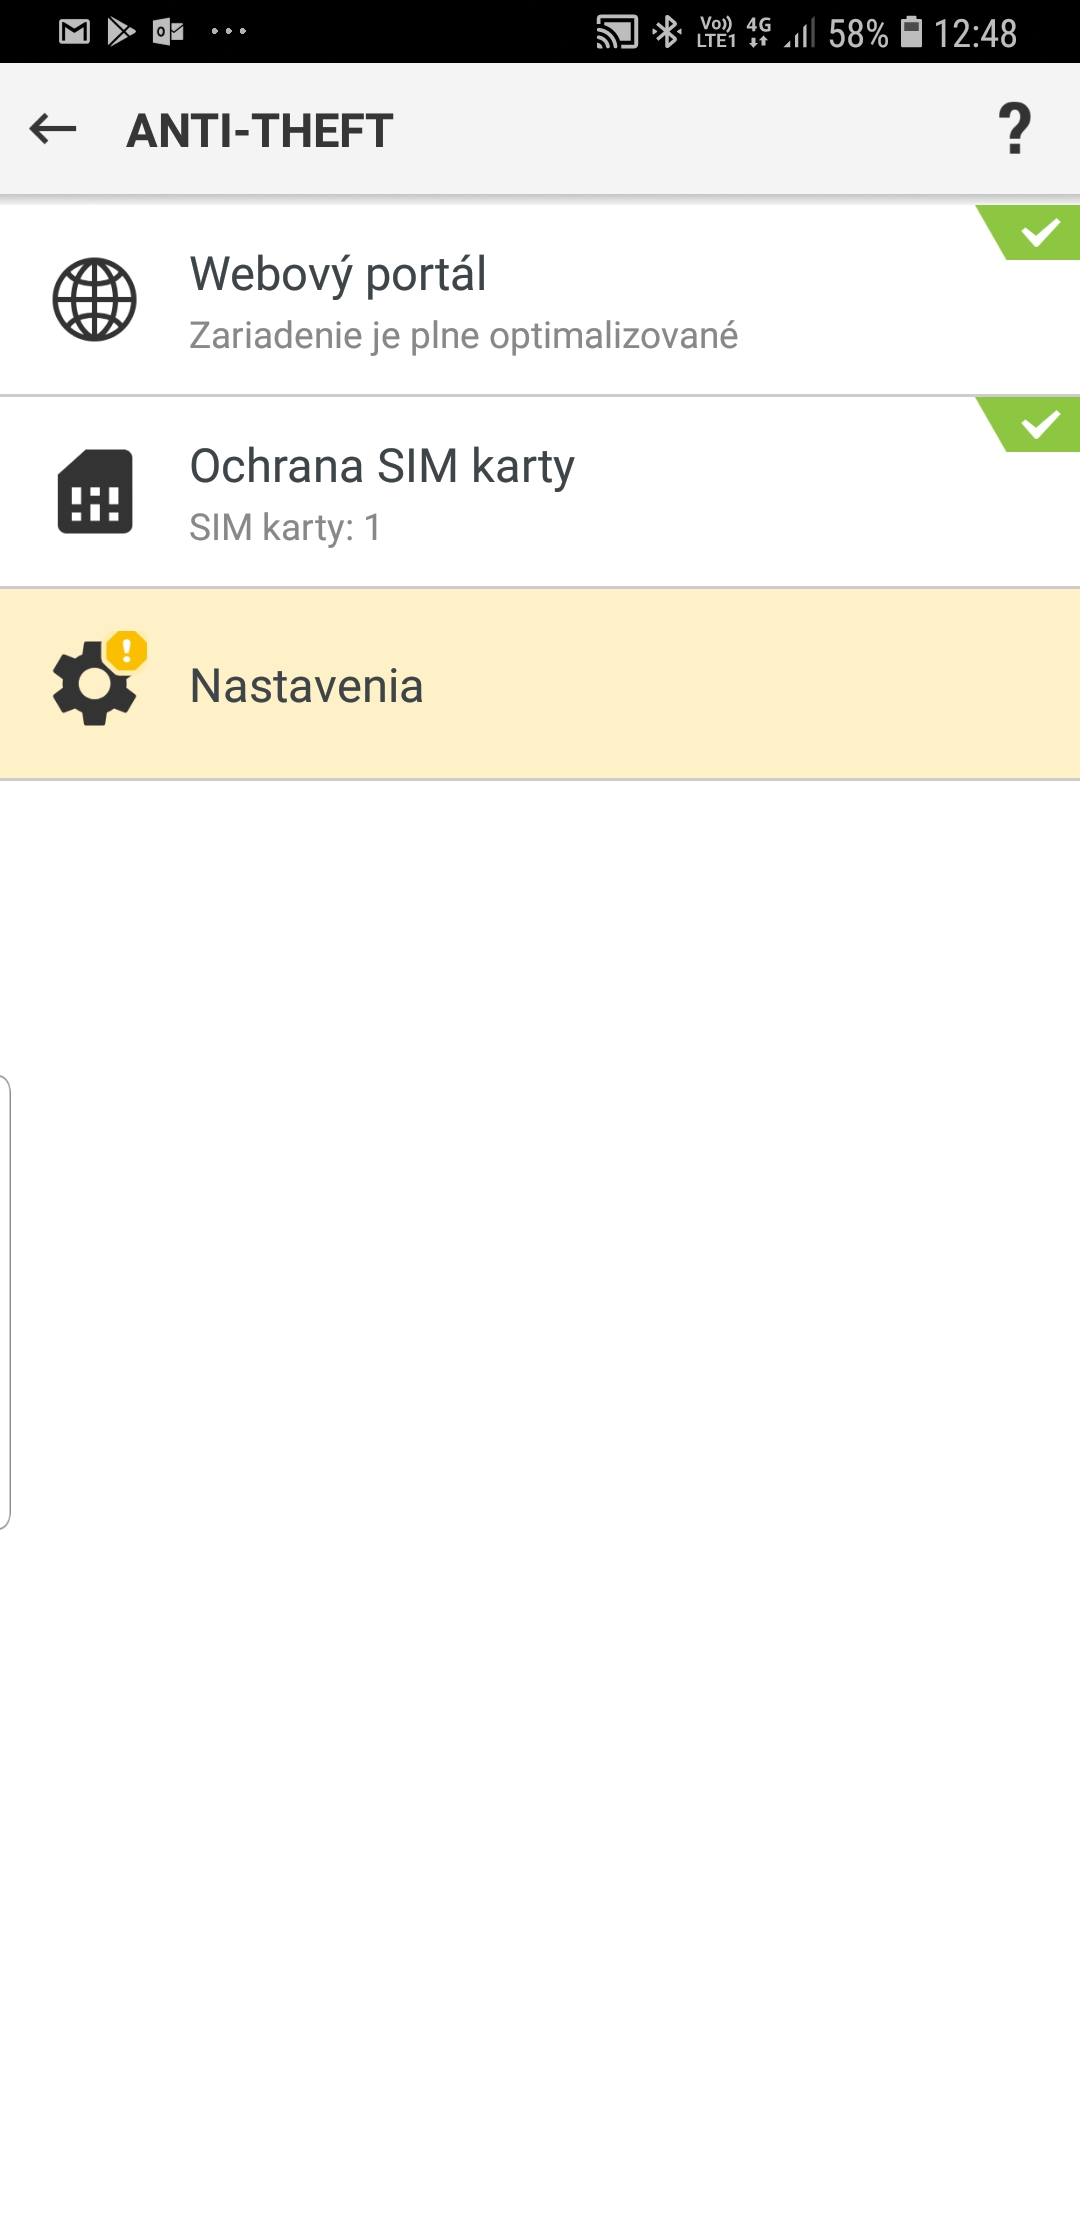This screenshot has width=1080, height=2220.
Task: Tap the globe icon for Webový portál
Action: (95, 299)
